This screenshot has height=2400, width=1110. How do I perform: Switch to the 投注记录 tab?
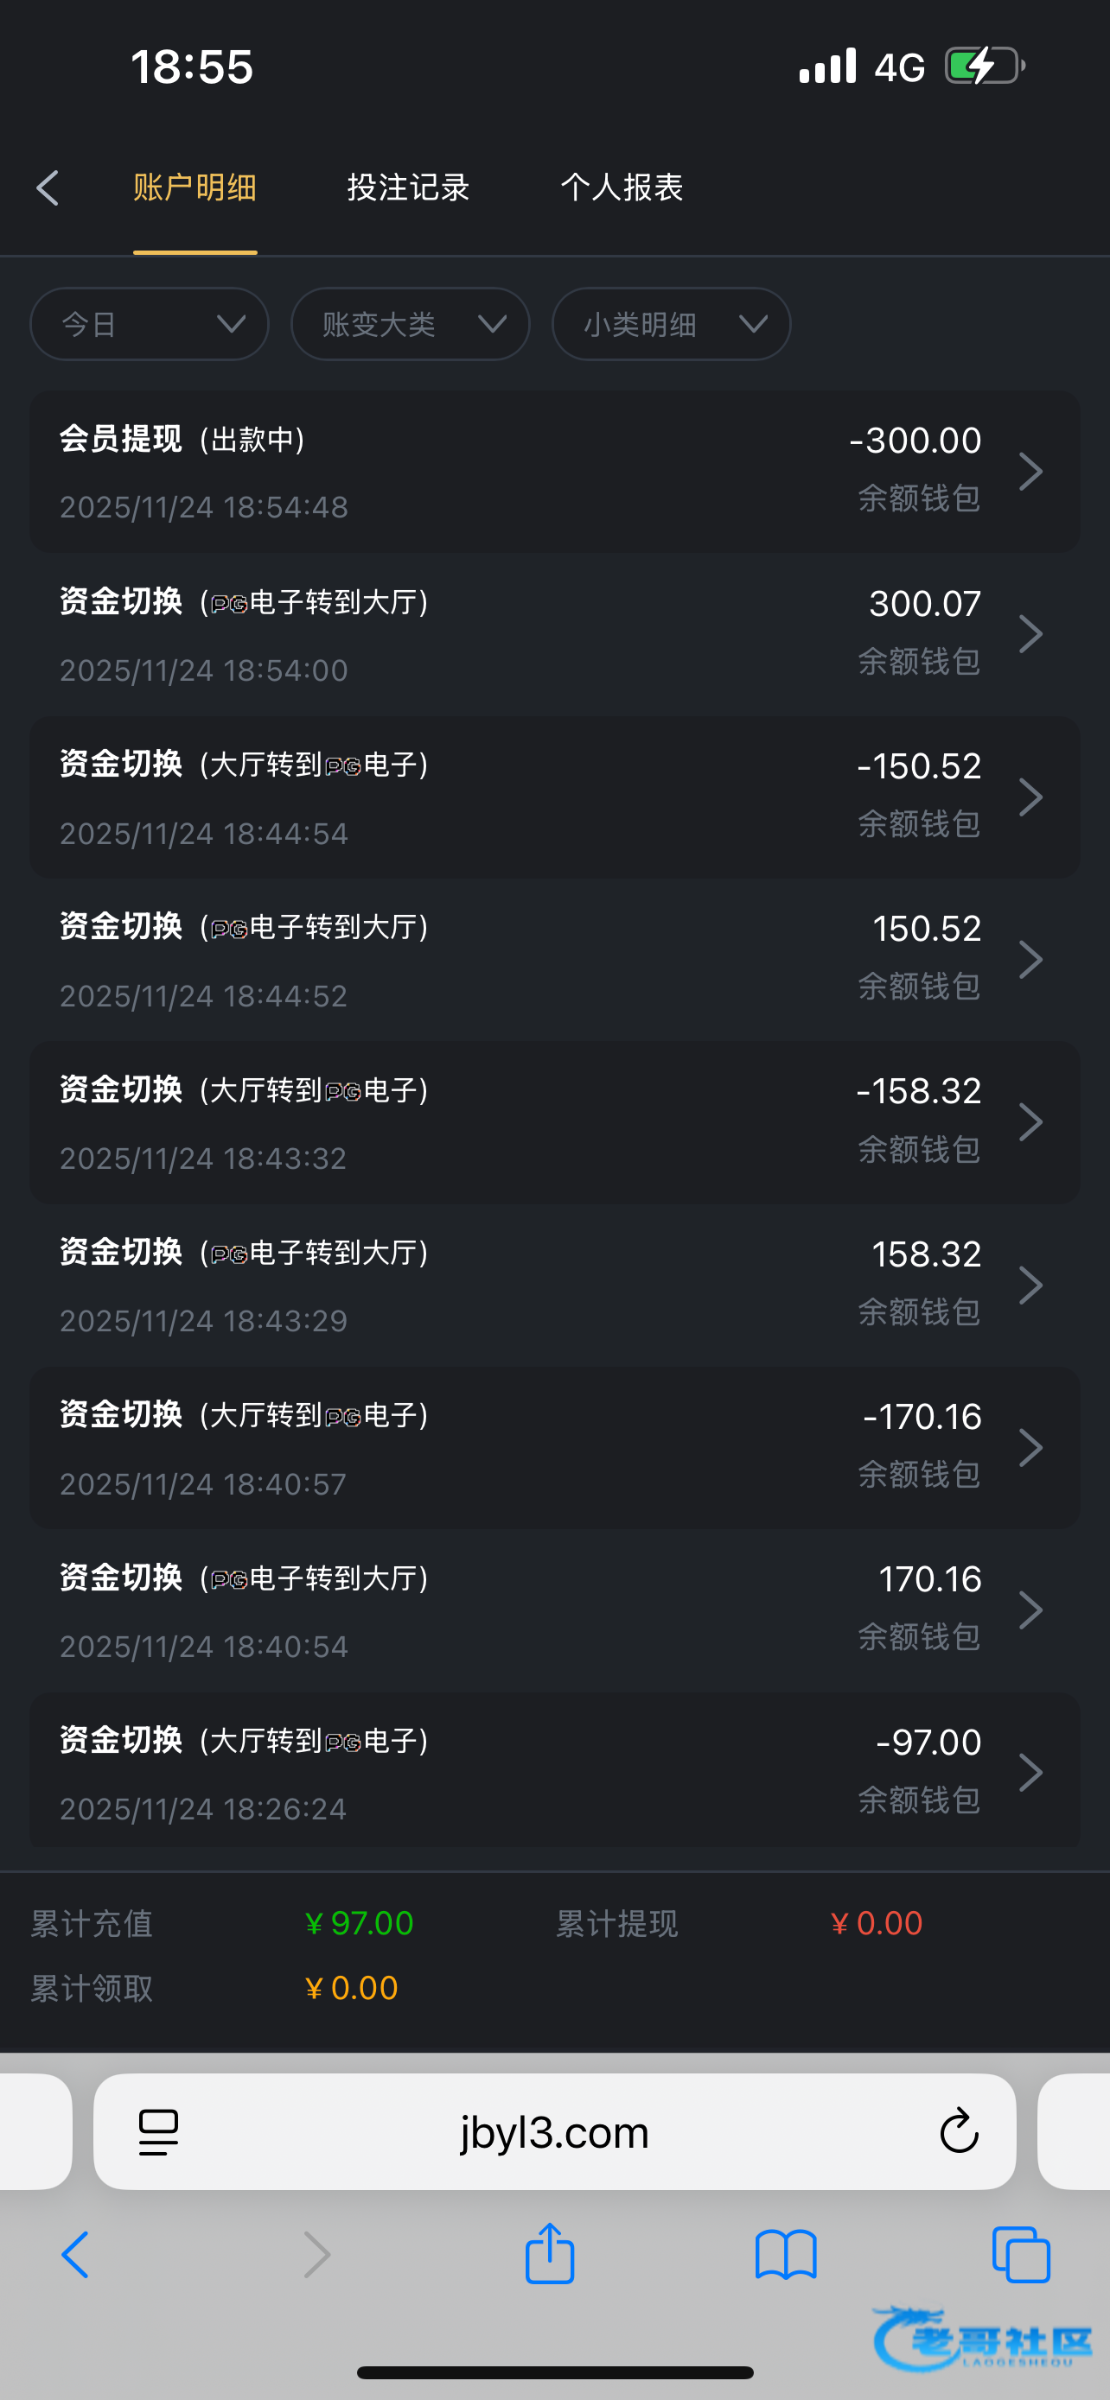[x=408, y=188]
